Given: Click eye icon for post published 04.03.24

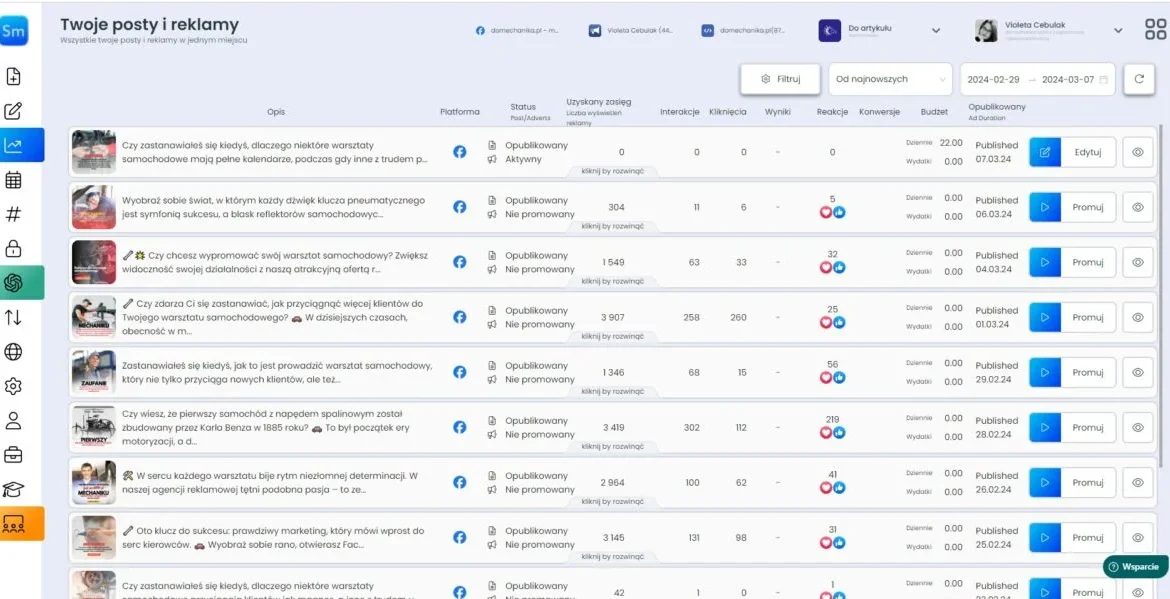Looking at the screenshot, I should 1137,262.
